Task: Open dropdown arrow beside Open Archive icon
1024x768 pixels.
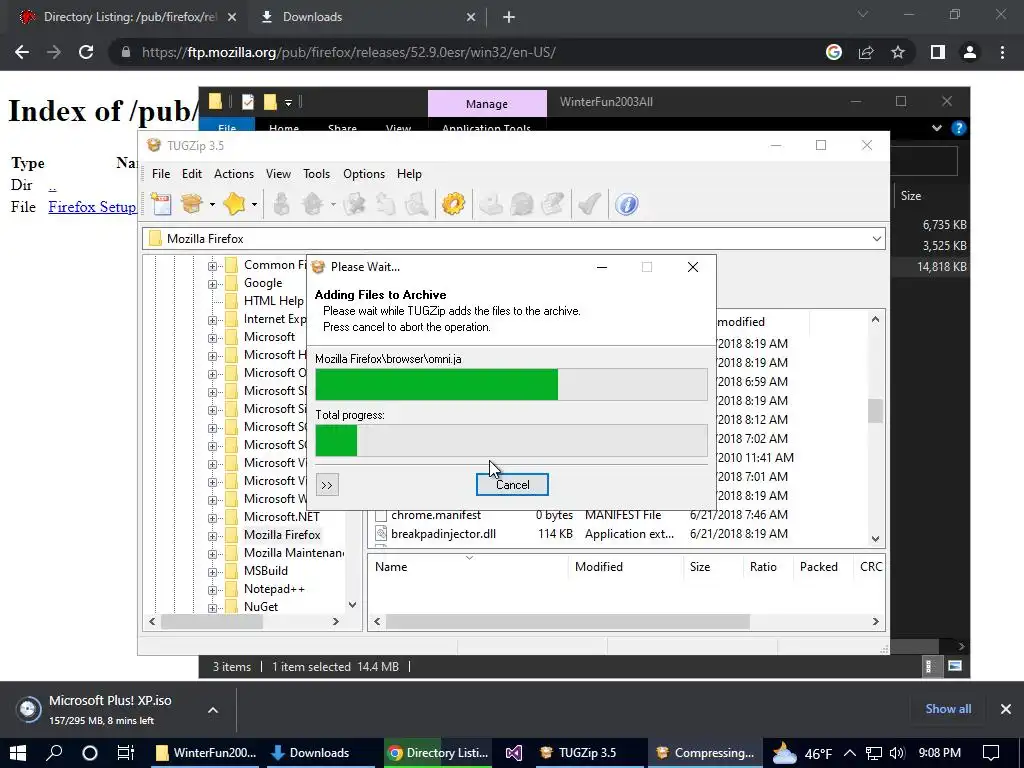Action: tap(212, 204)
